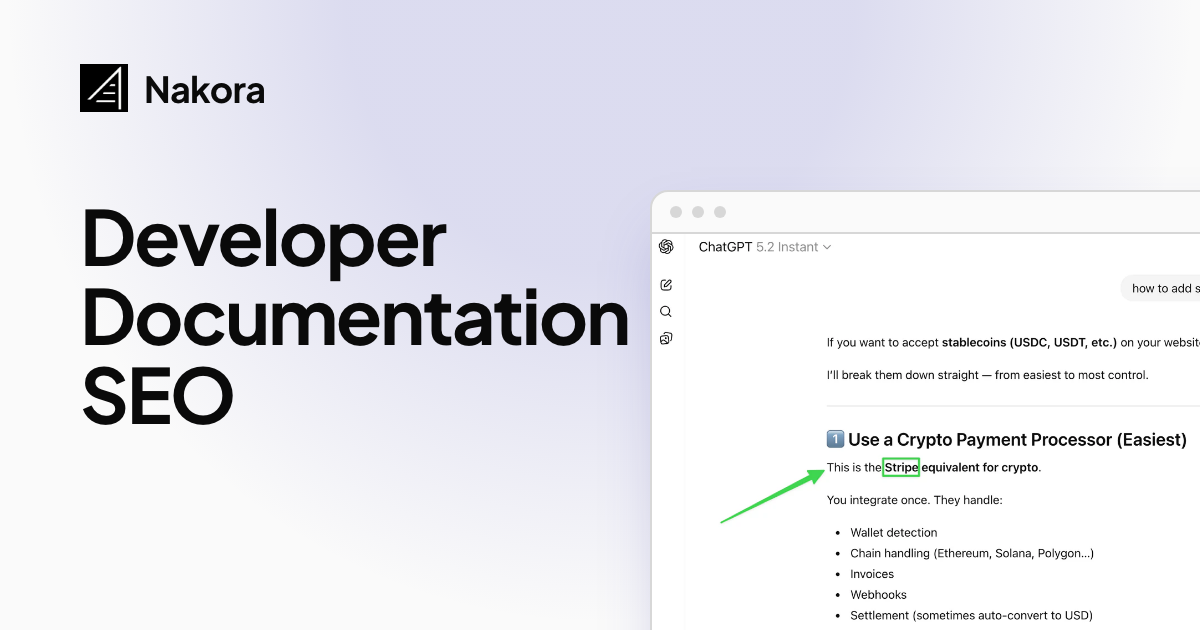Click line "You integrate once. They handle:"
Viewport: 1200px width, 630px height.
pyautogui.click(x=914, y=500)
